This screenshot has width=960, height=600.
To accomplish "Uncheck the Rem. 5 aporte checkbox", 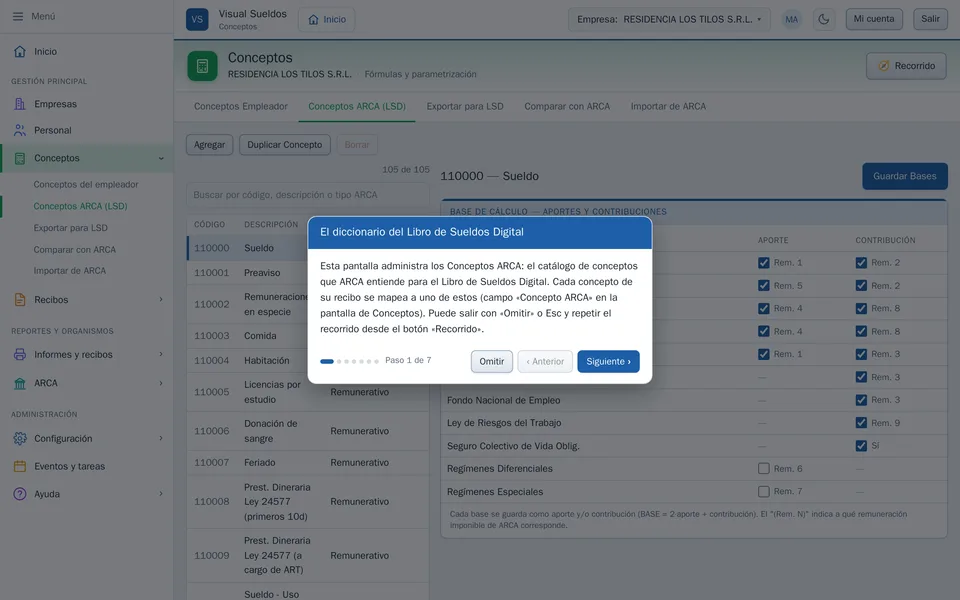I will 763,285.
